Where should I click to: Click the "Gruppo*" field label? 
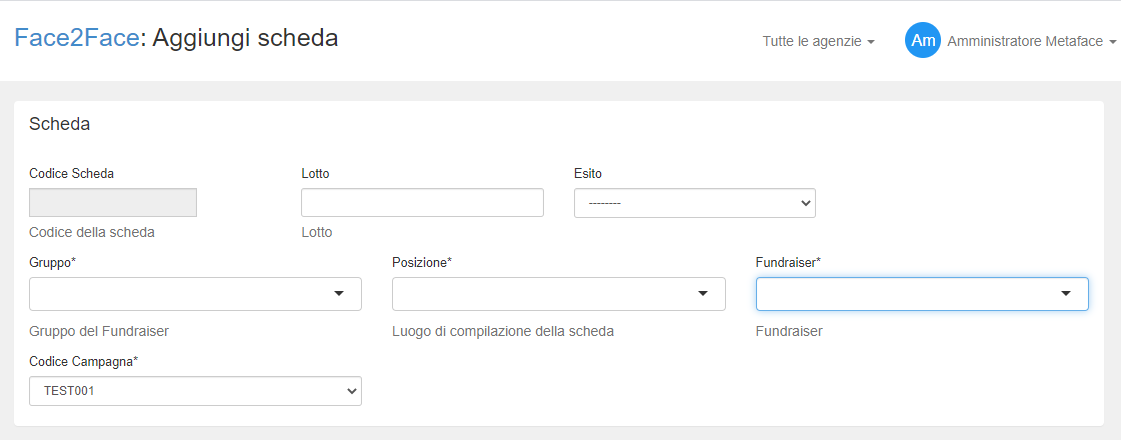pyautogui.click(x=53, y=262)
